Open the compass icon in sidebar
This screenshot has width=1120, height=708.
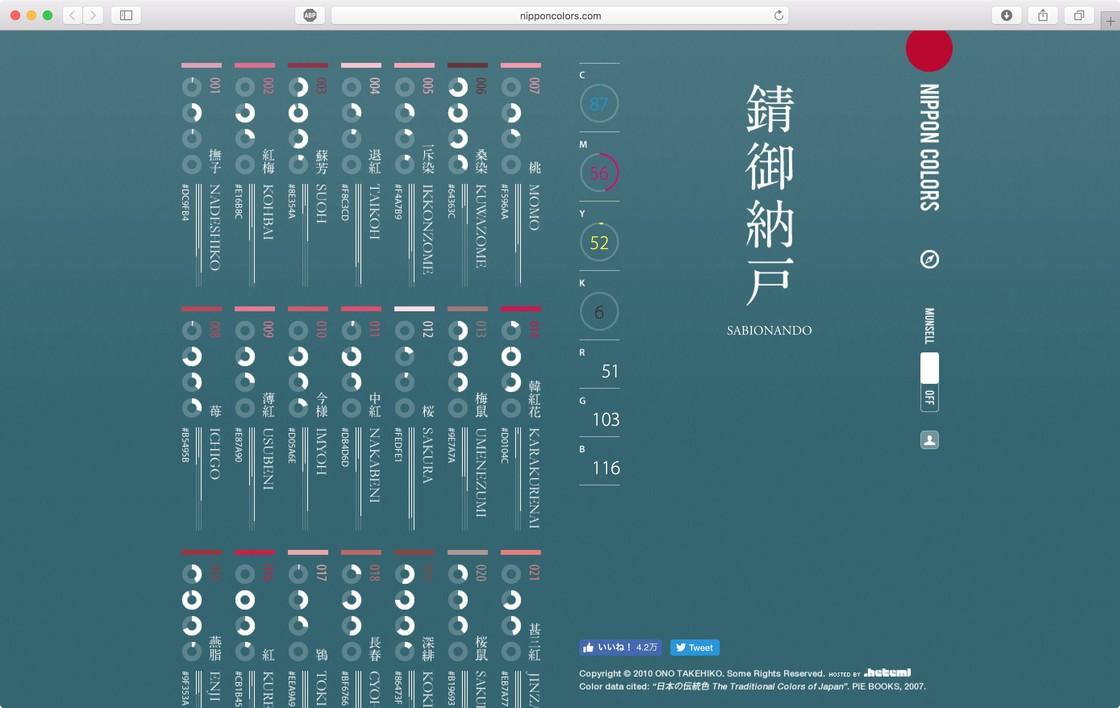(929, 259)
